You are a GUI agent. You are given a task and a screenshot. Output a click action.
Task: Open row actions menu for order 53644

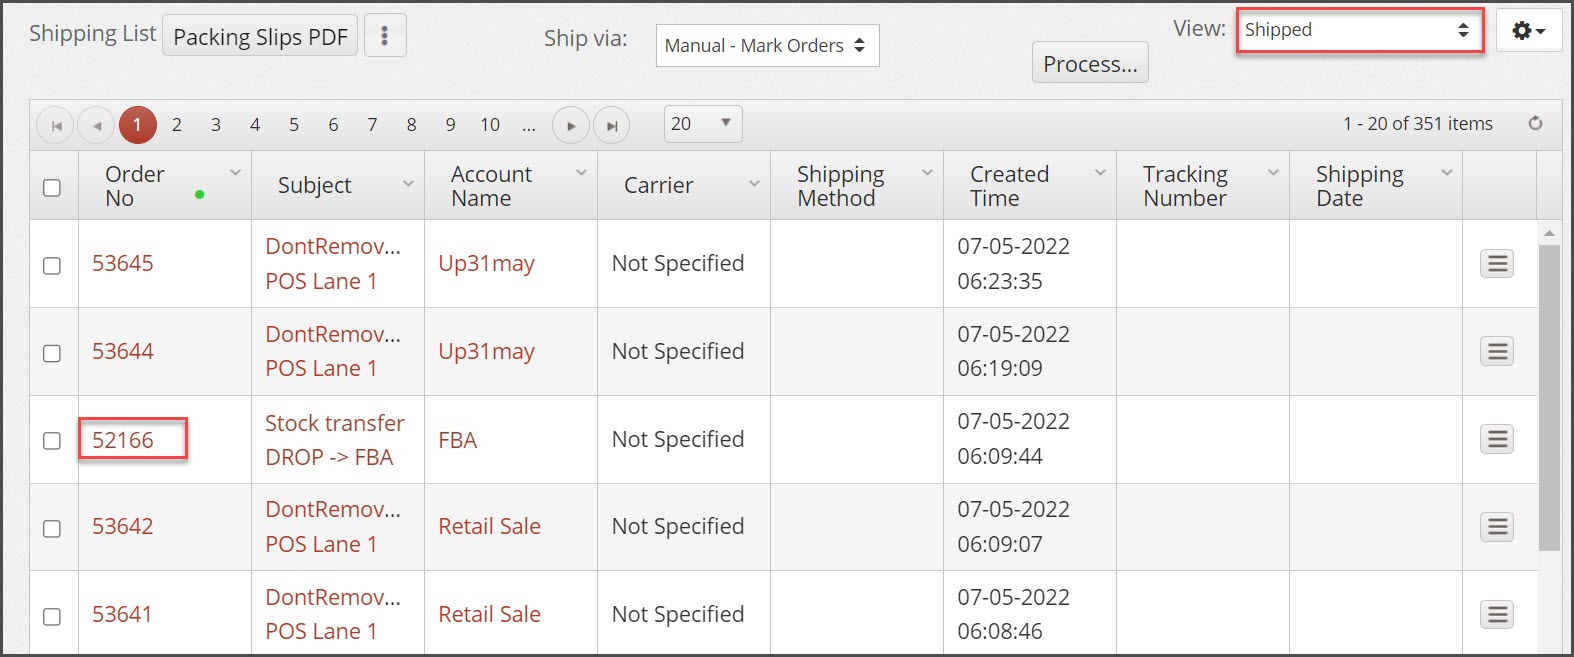coord(1497,351)
